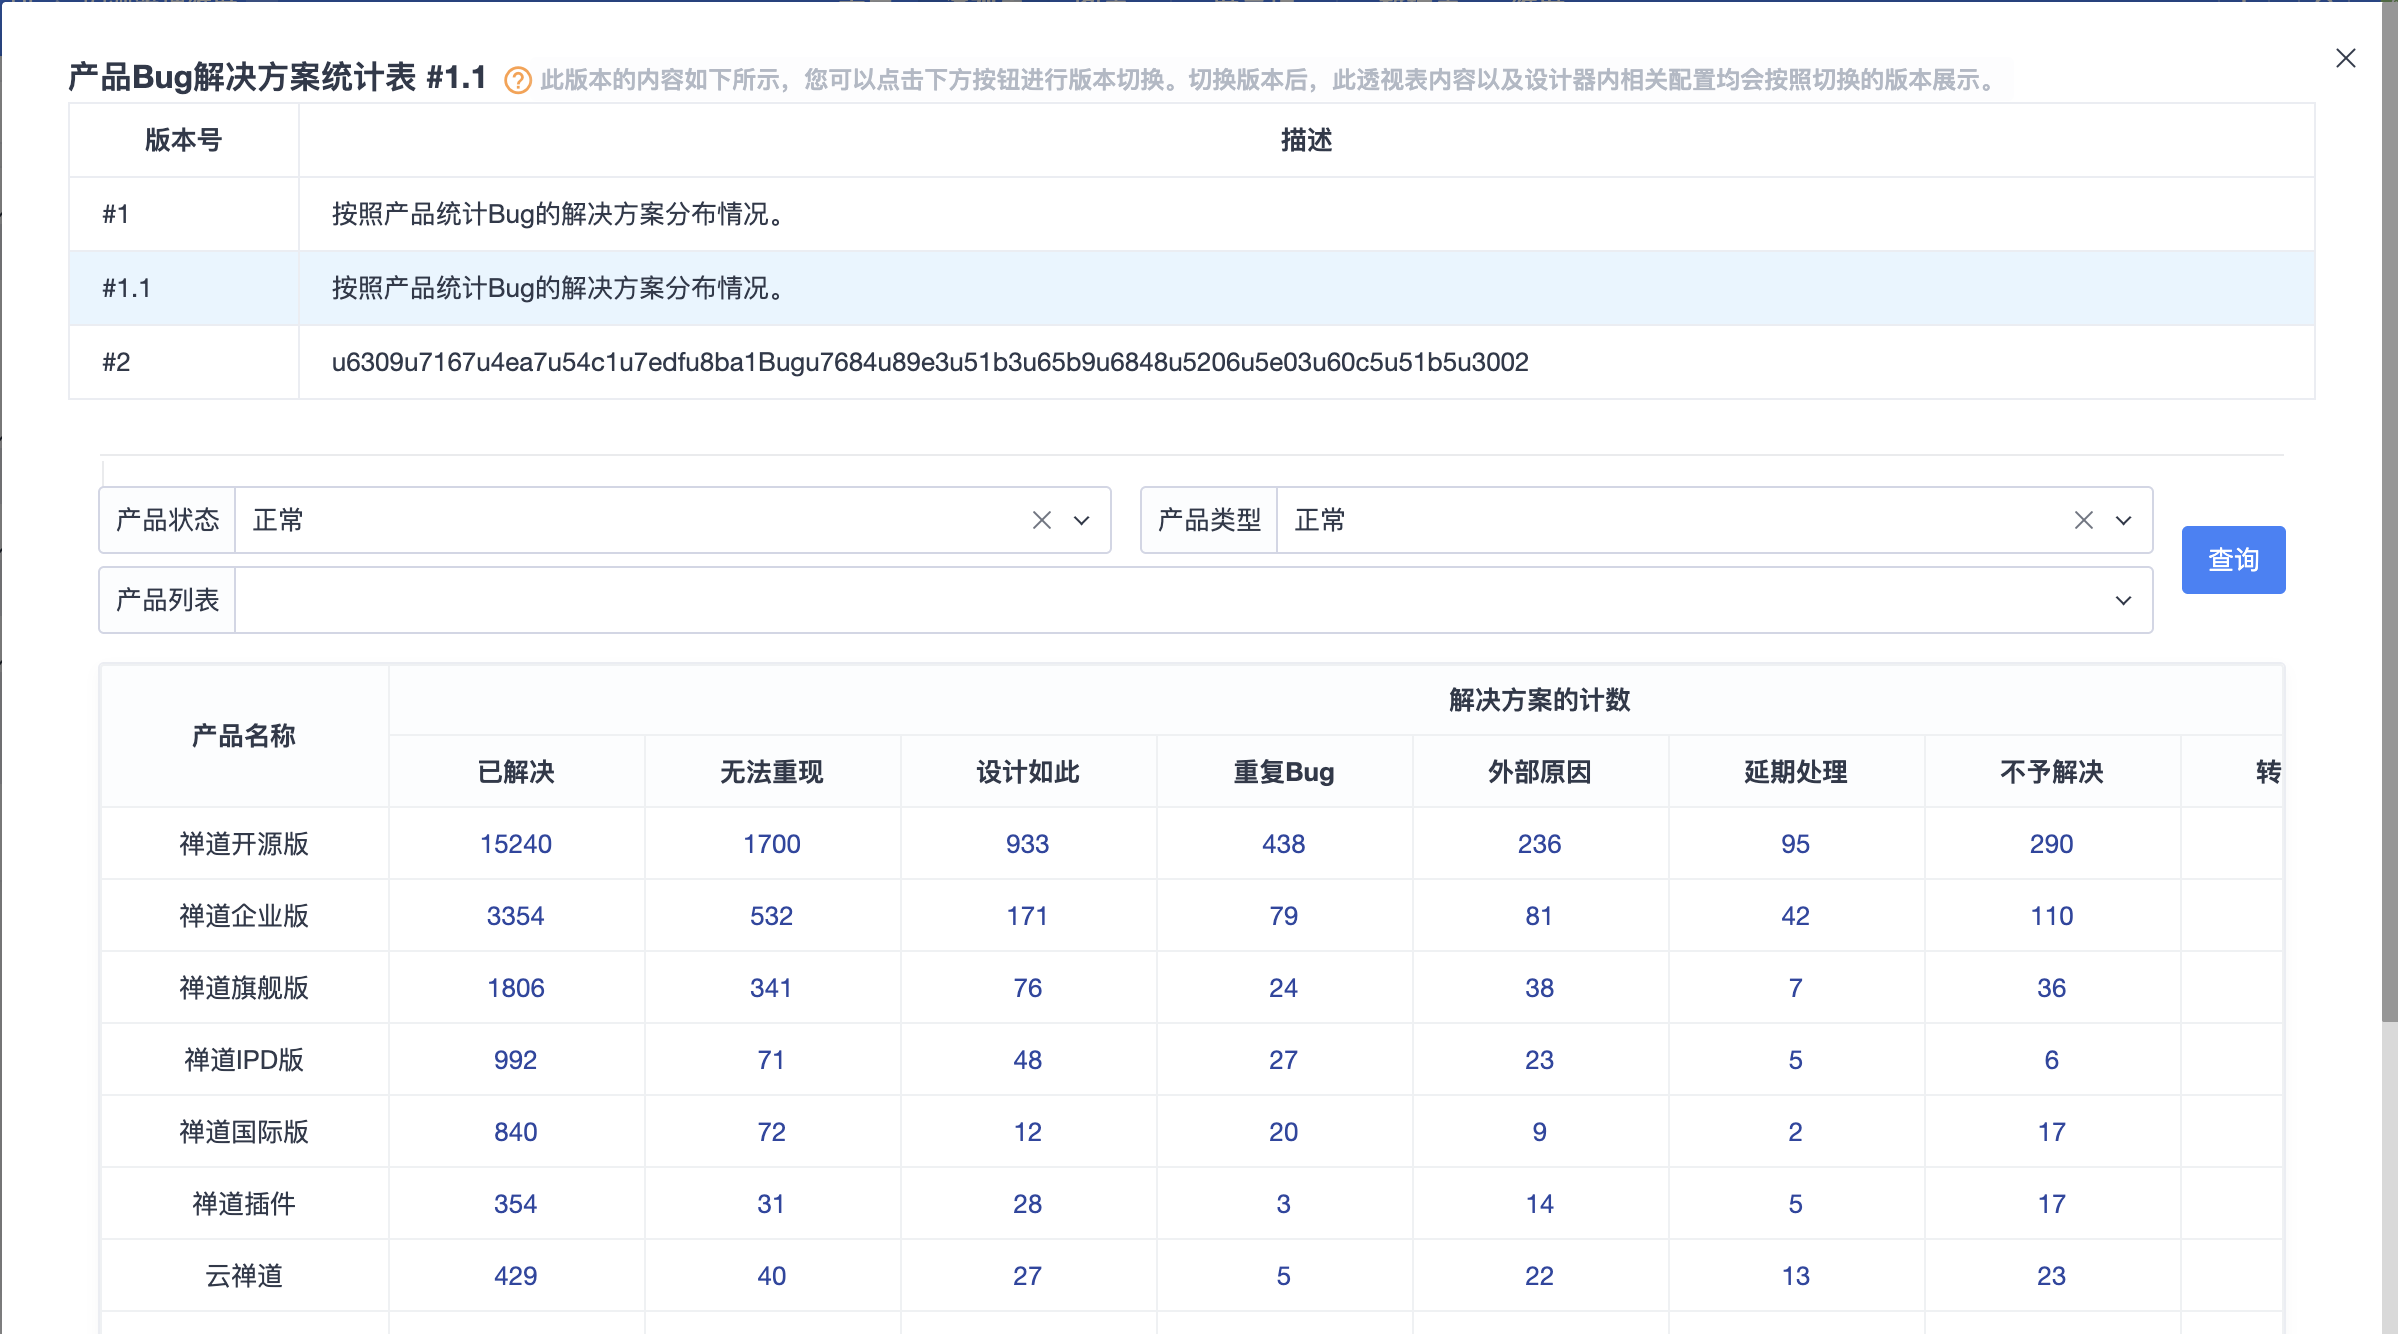Open 重复Bug count 79 for 禅道企业版
Image resolution: width=2398 pixels, height=1334 pixels.
coord(1284,916)
